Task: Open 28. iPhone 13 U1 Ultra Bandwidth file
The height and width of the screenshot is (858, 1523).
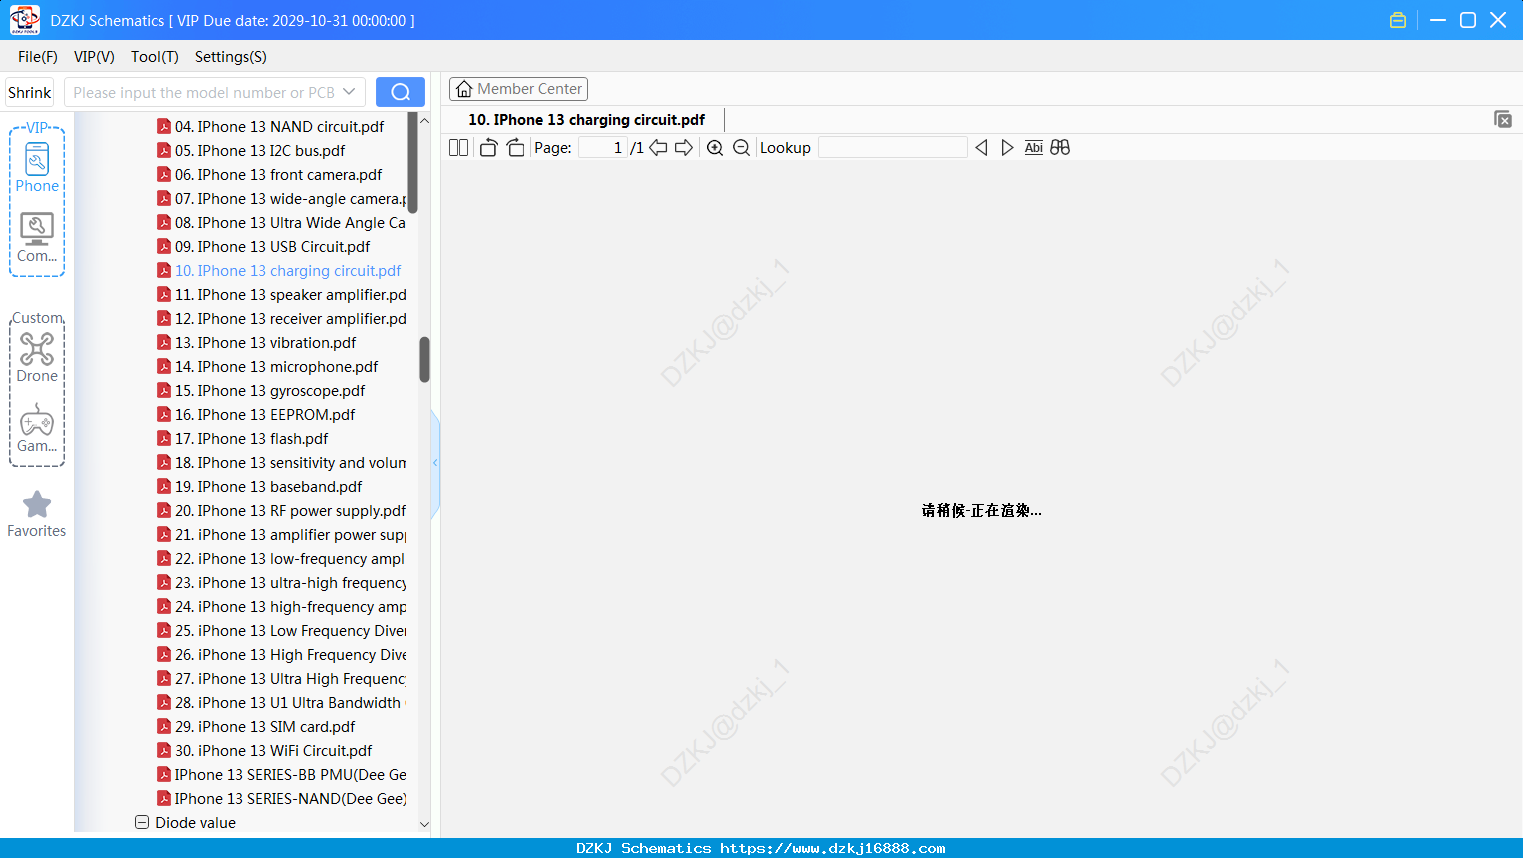Action: (x=290, y=703)
